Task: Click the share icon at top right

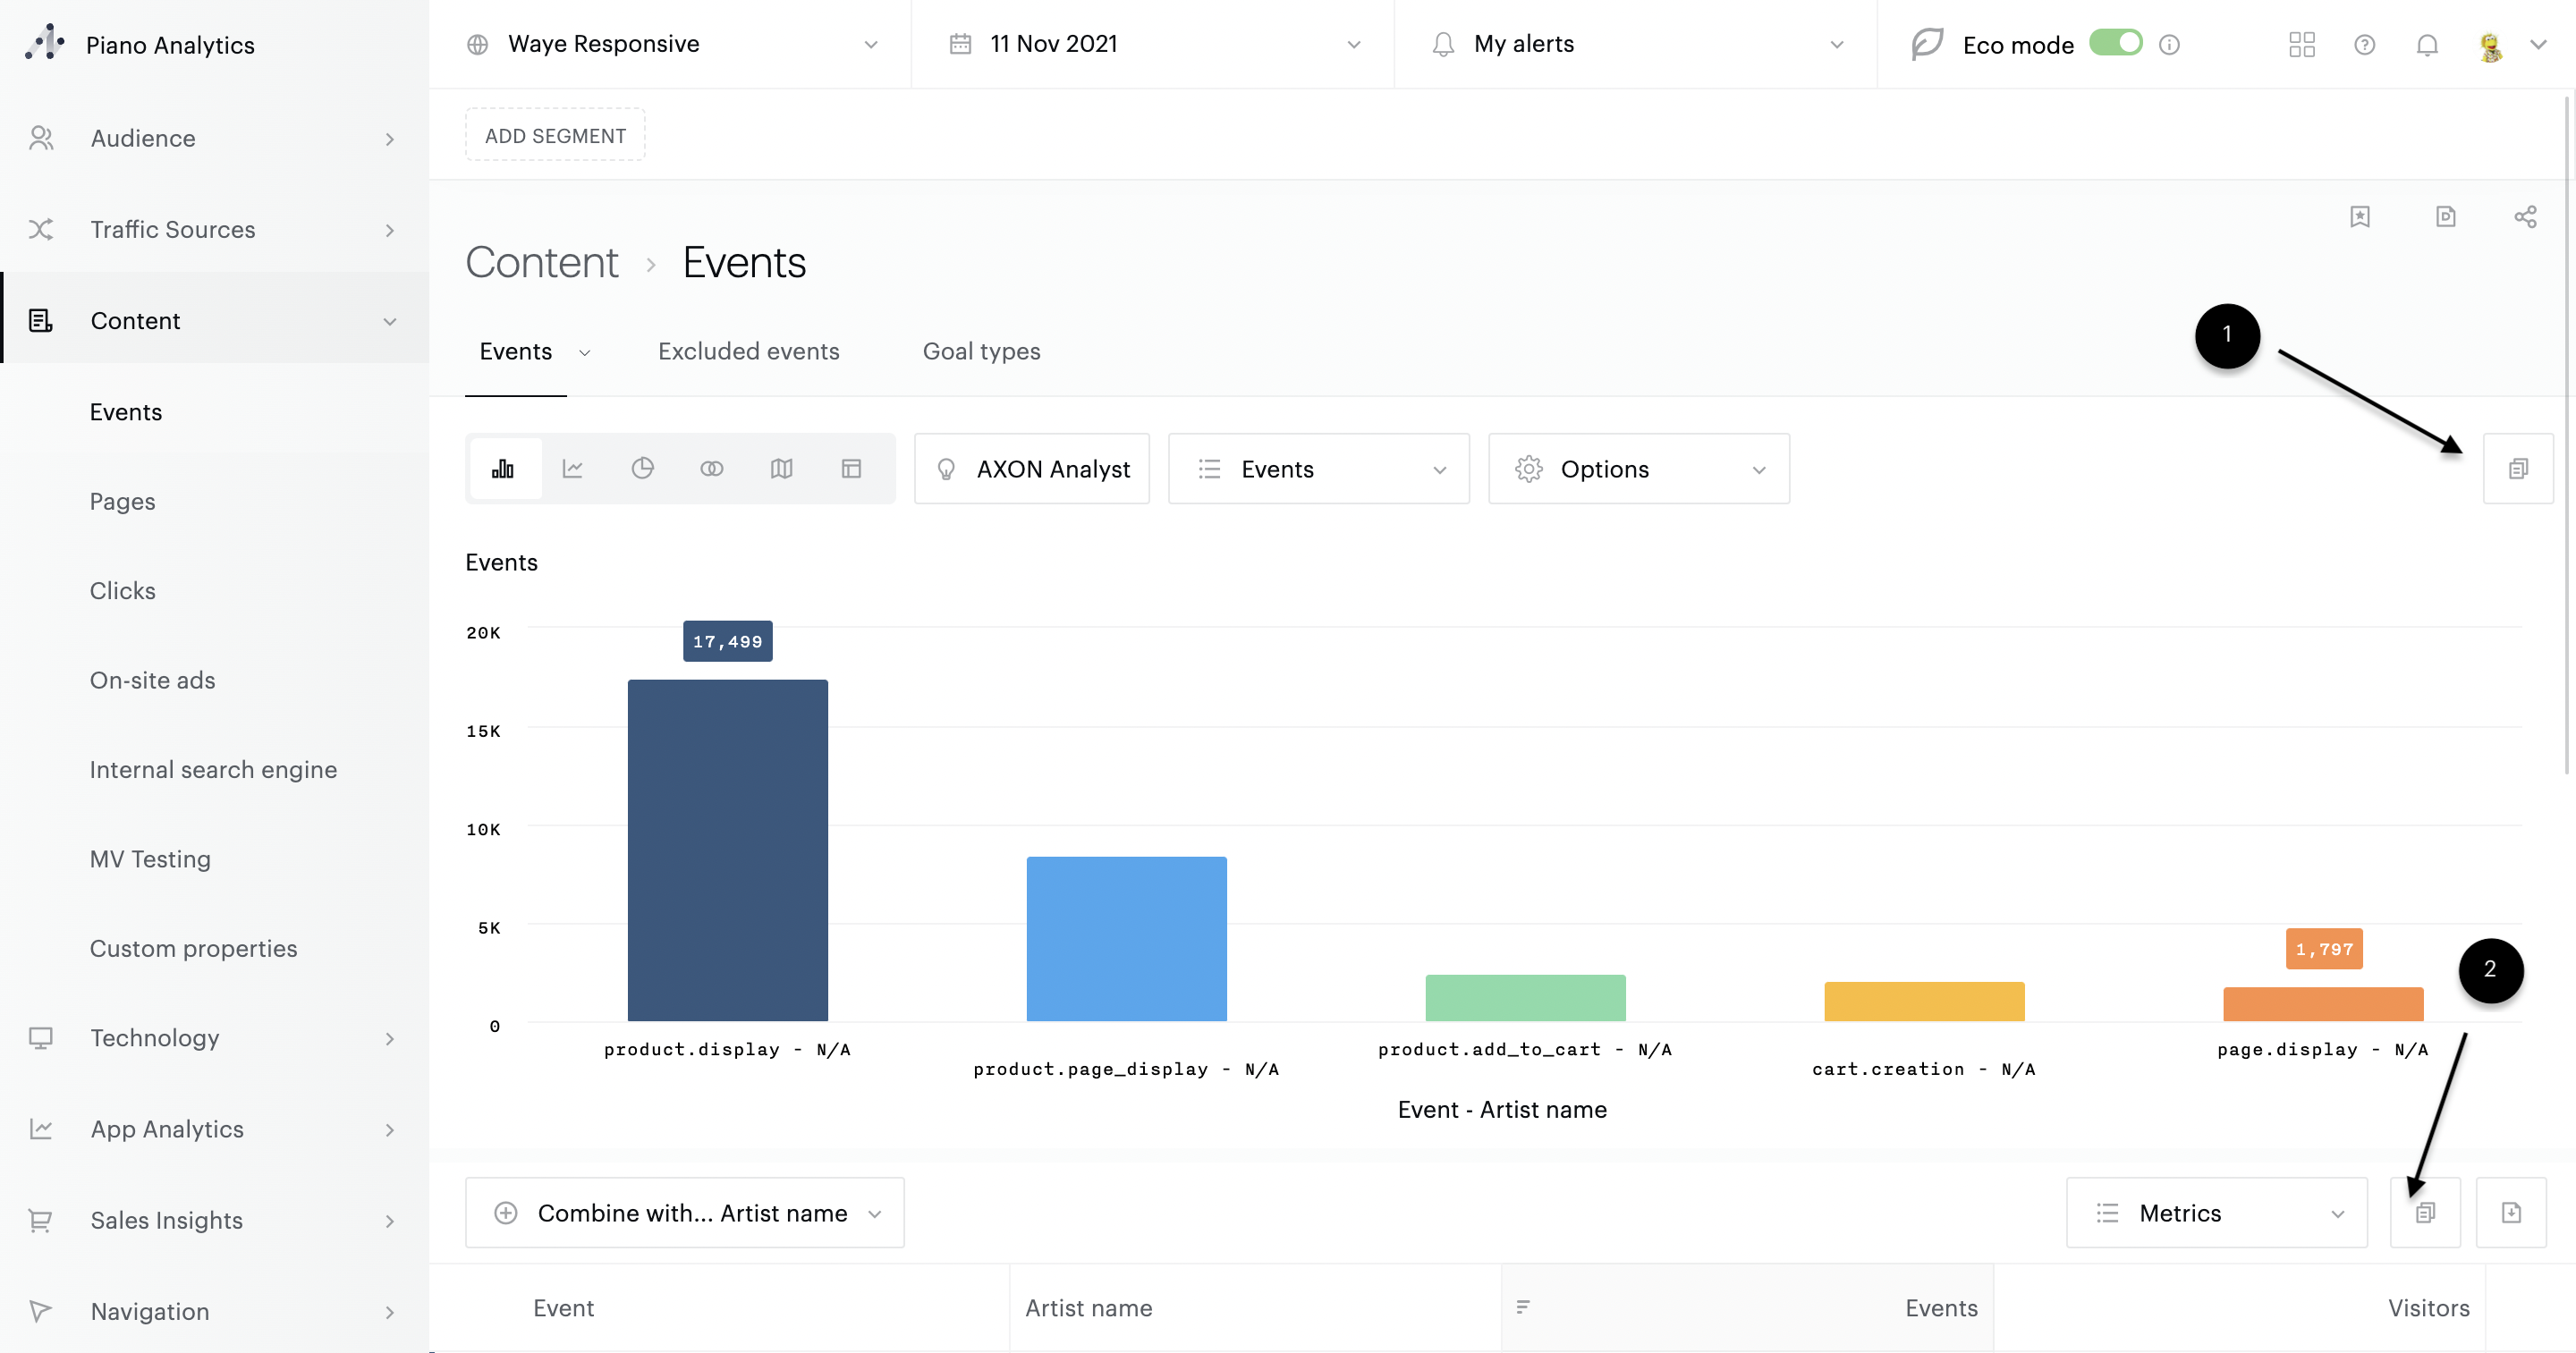Action: 2525,216
